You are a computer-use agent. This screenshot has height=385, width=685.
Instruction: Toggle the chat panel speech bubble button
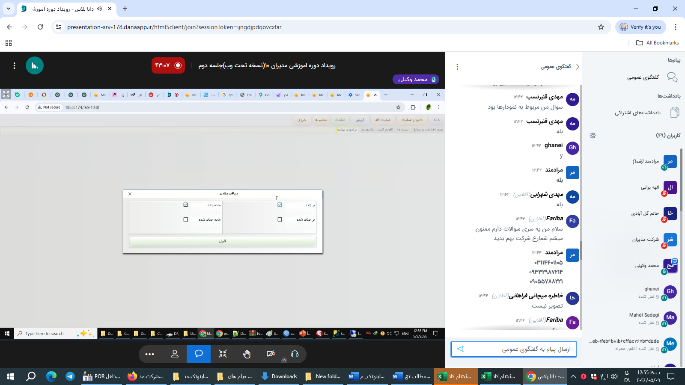199,354
